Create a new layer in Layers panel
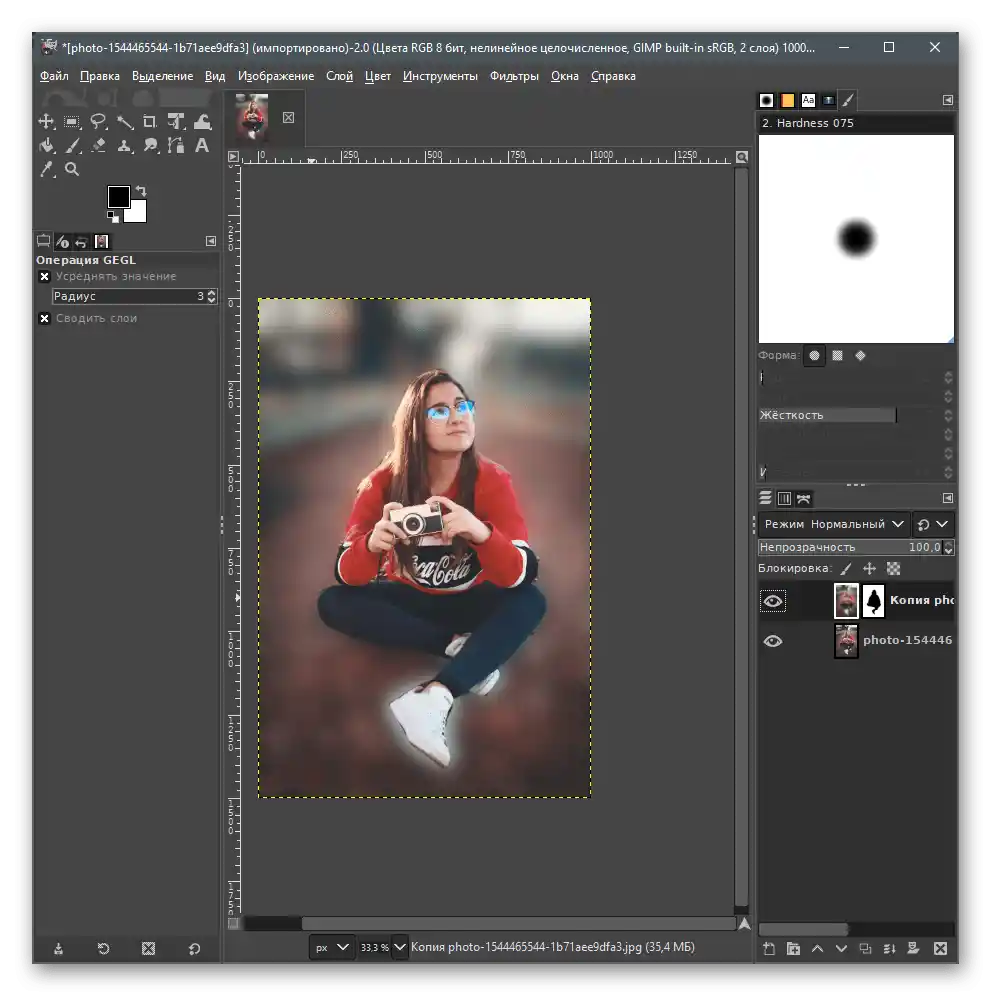Image resolution: width=991 pixels, height=996 pixels. tap(769, 948)
